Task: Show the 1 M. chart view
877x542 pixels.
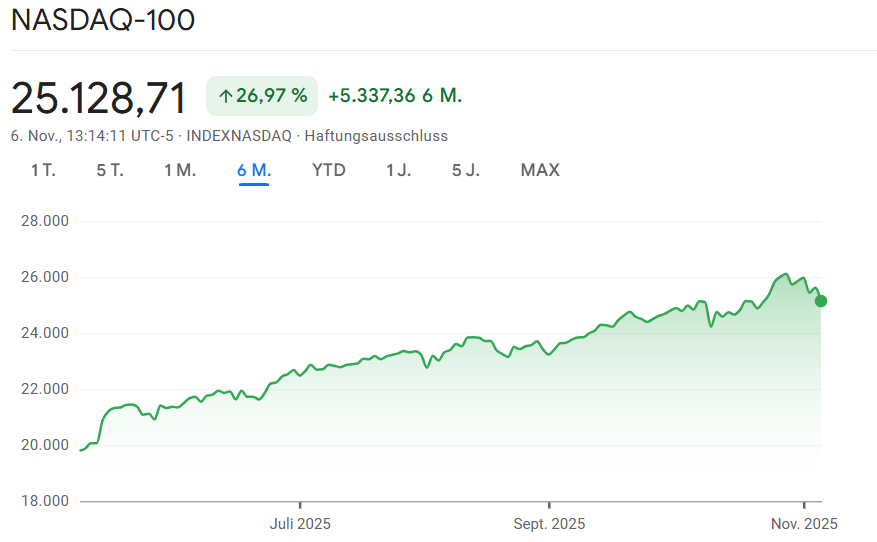Action: tap(180, 170)
